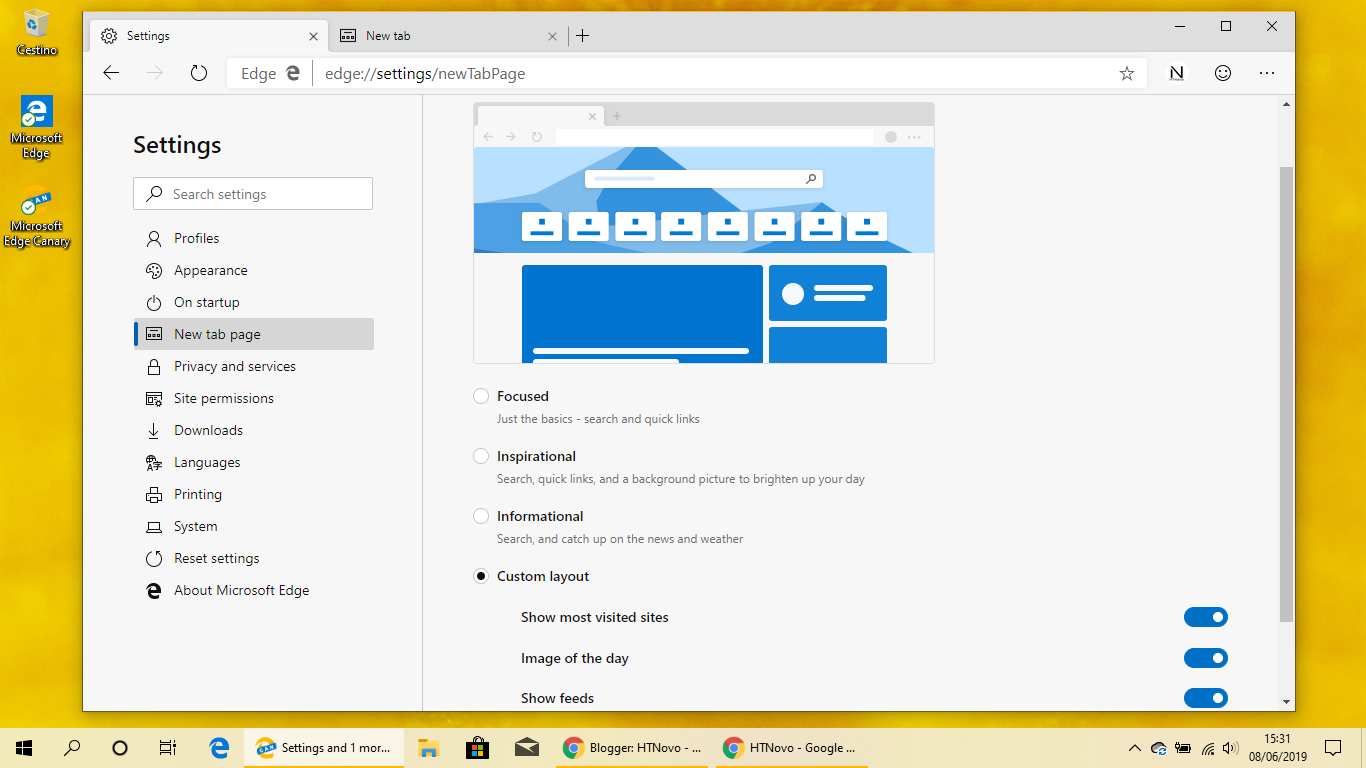Open volume control in system tray
Image resolution: width=1366 pixels, height=768 pixels.
point(1231,748)
